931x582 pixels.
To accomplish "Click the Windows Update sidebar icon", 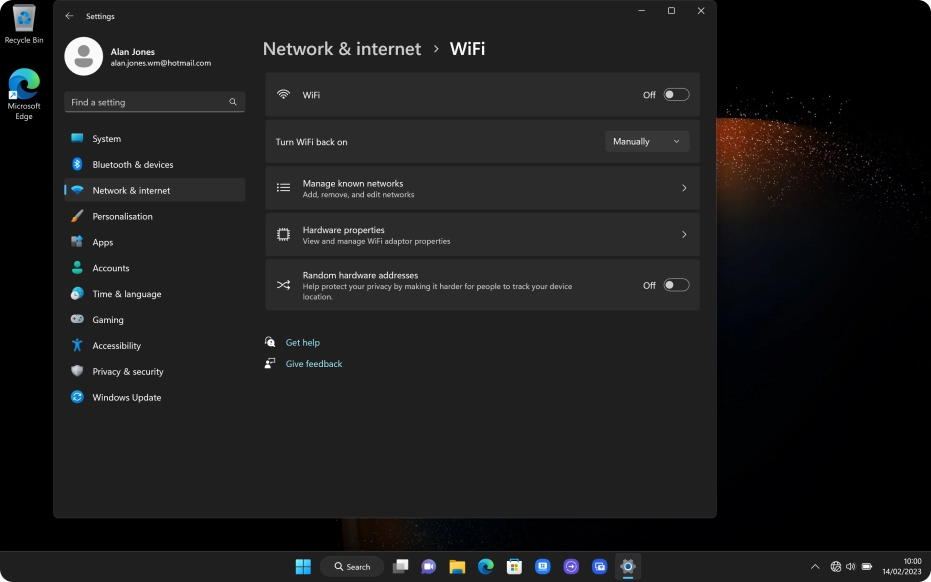I will tap(77, 397).
